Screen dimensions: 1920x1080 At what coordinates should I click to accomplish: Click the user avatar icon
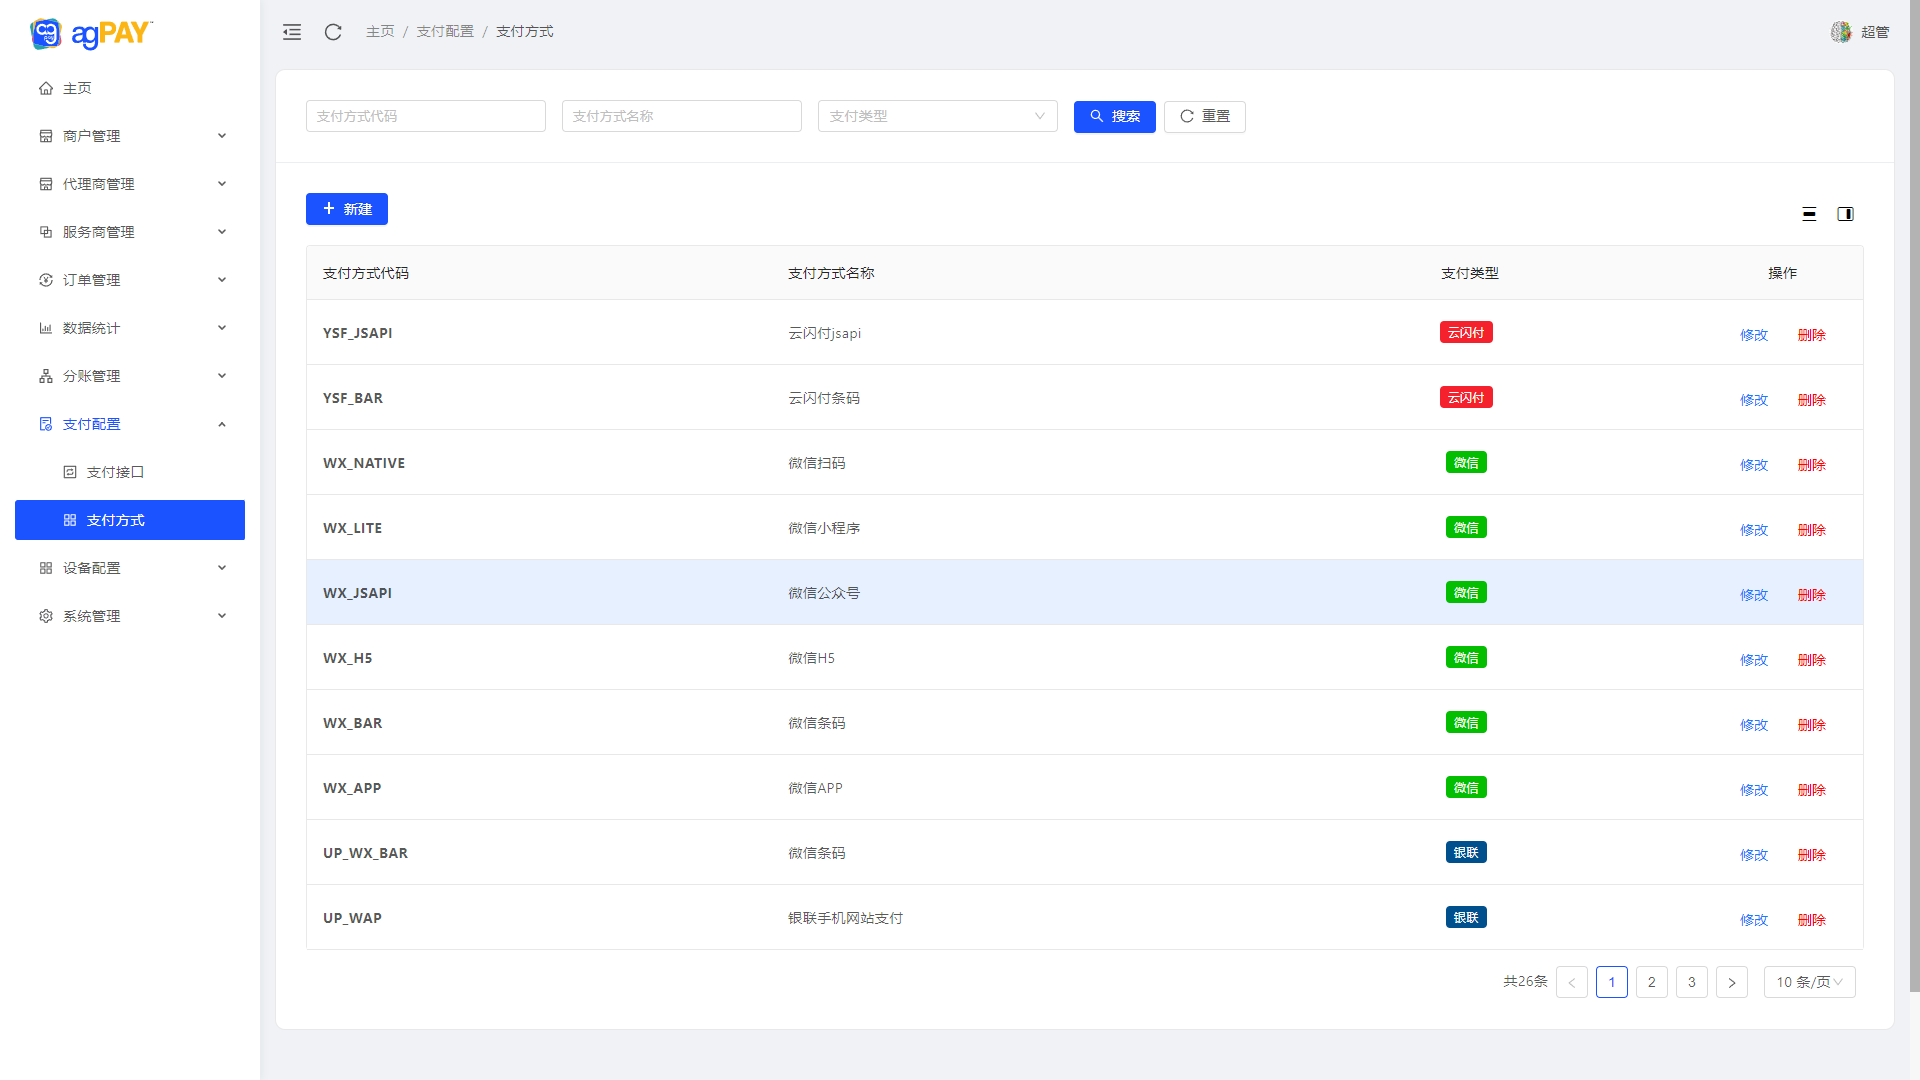coord(1841,32)
